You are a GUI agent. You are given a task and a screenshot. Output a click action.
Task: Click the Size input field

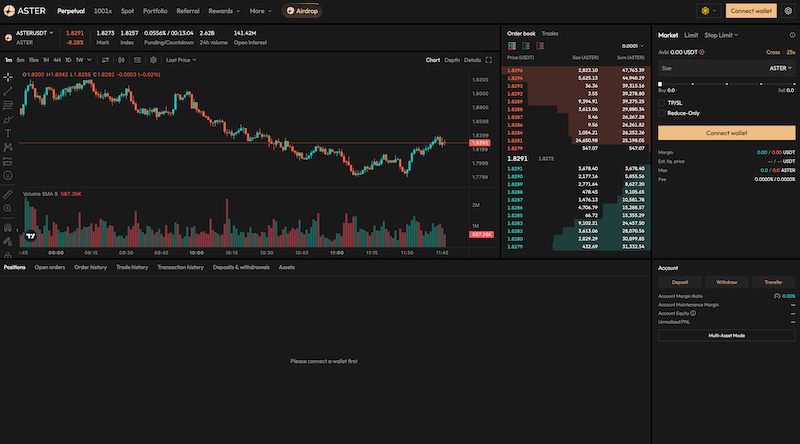[x=700, y=68]
